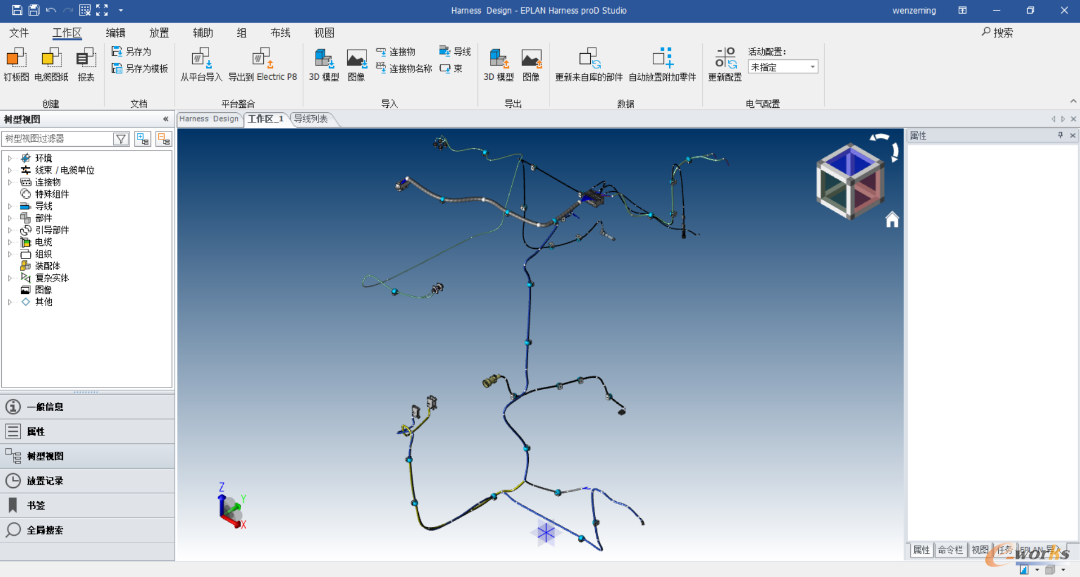Click the view orientation cube
Viewport: 1080px width, 577px height.
tap(850, 181)
